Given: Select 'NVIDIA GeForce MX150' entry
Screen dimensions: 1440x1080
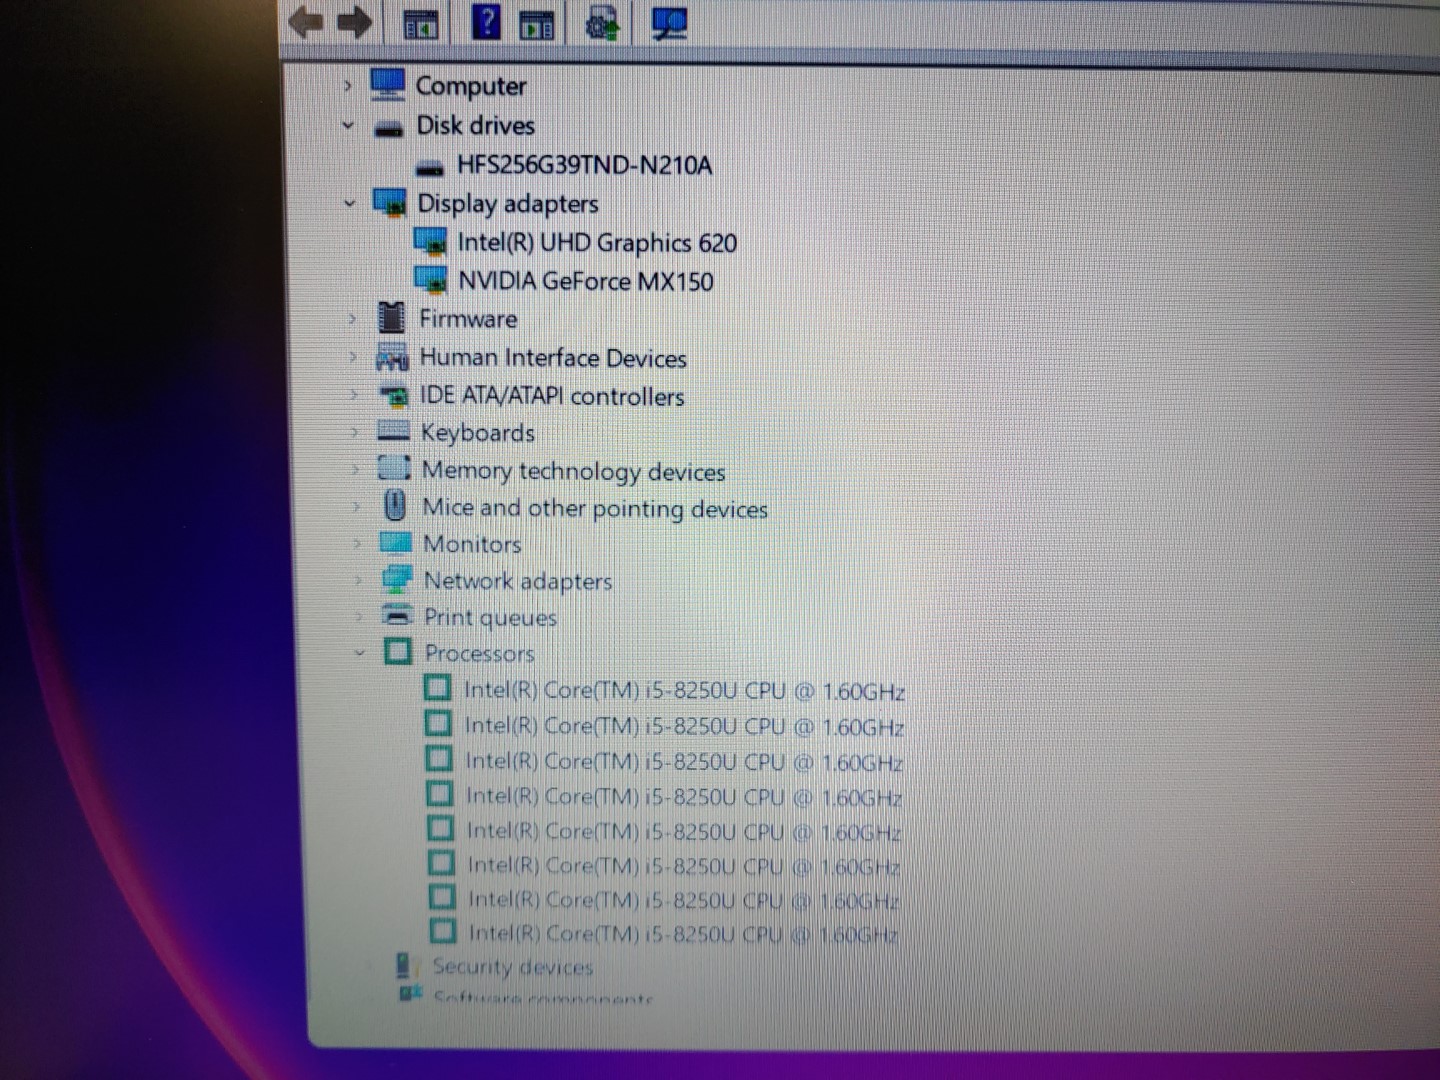Looking at the screenshot, I should coord(586,281).
